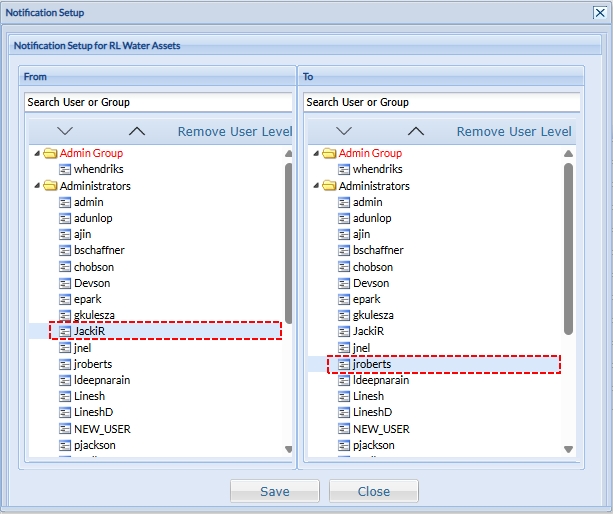This screenshot has width=613, height=514.
Task: Click the down chevron in To panel
Action: coord(344,131)
